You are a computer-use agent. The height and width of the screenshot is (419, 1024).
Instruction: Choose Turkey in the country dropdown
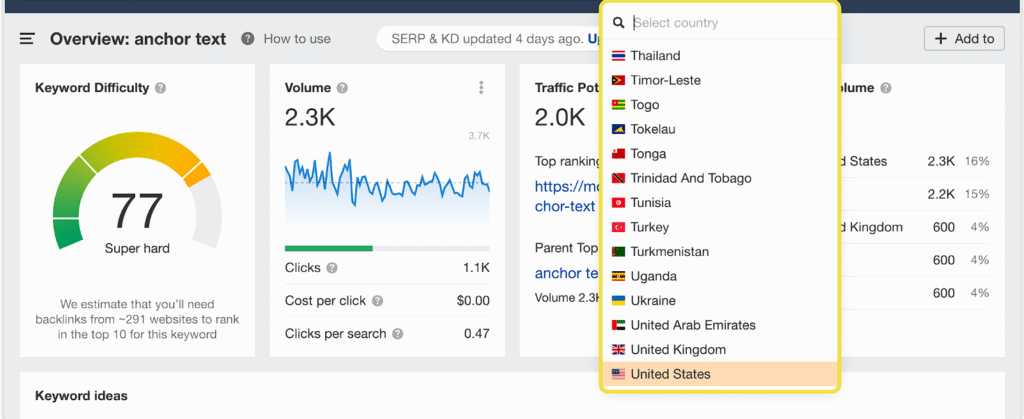point(650,227)
